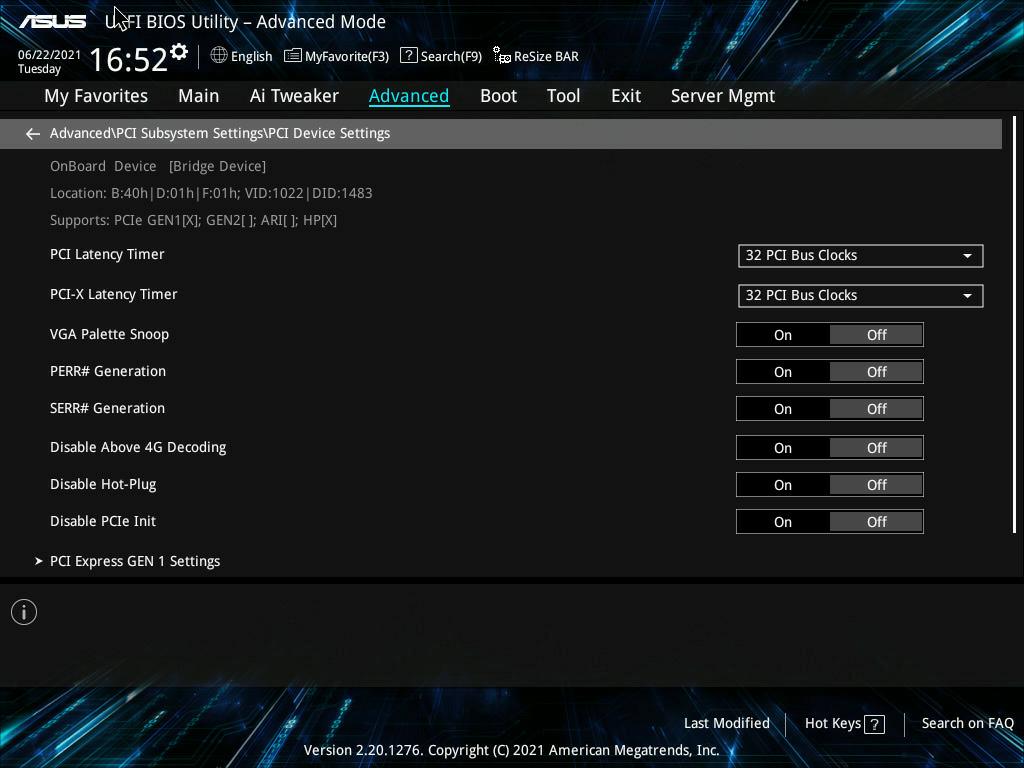1024x768 pixels.
Task: Click the back arrow on the breadcrumb bar
Action: click(x=32, y=133)
